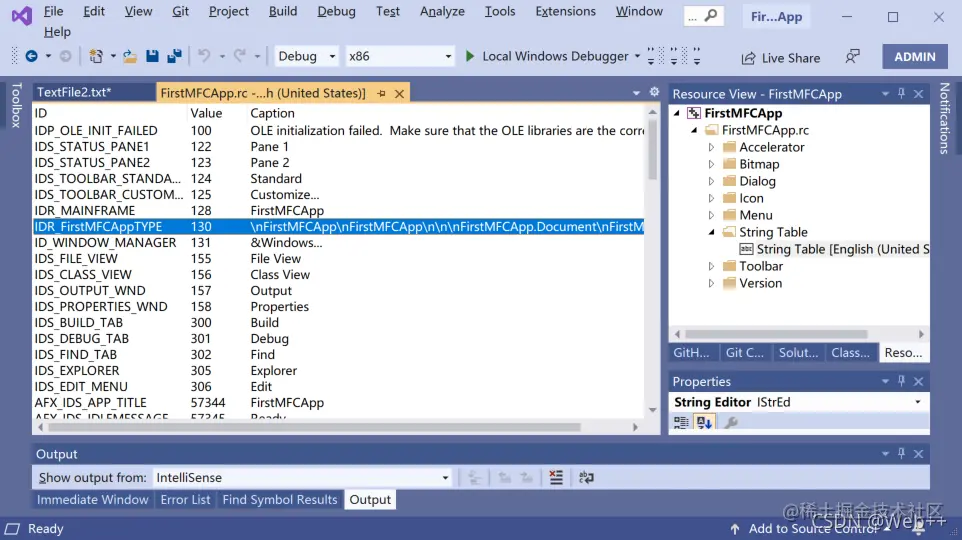The height and width of the screenshot is (540, 962).
Task: Open the Build menu
Action: 283,11
